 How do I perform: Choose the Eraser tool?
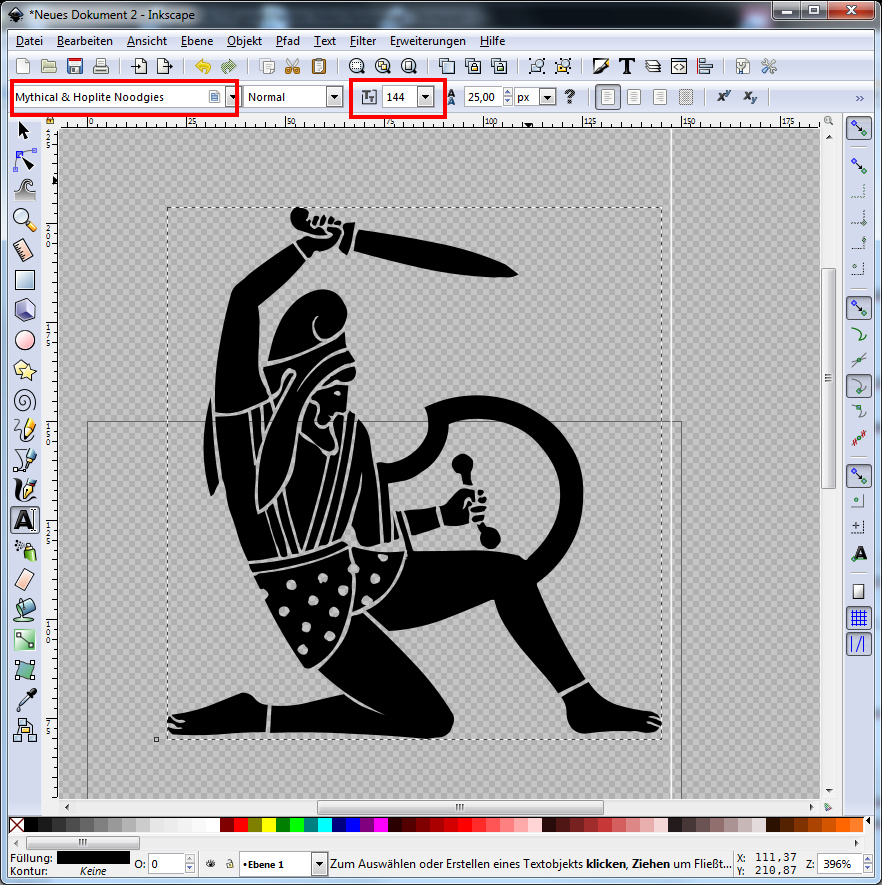(25, 579)
